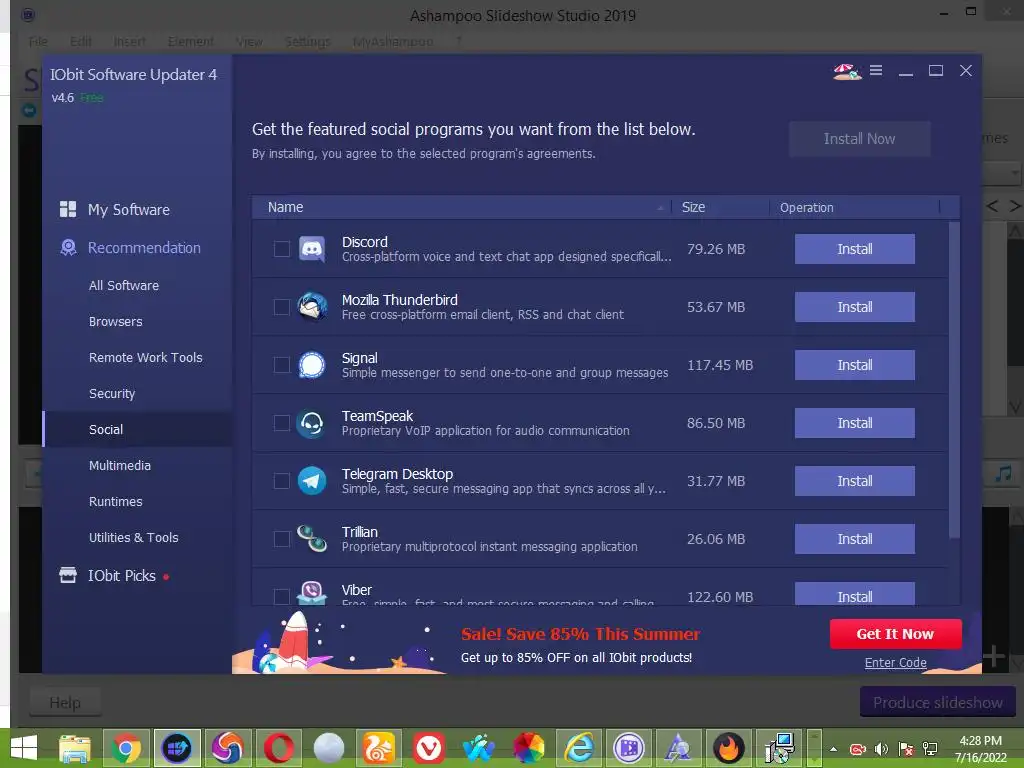
Task: Install Mozilla Thunderbird
Action: pyautogui.click(x=854, y=307)
